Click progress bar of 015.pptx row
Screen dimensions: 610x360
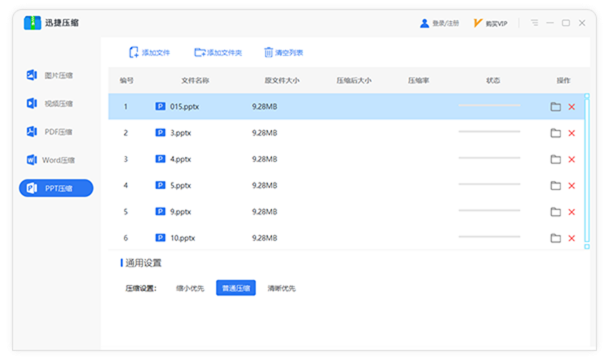coord(489,105)
